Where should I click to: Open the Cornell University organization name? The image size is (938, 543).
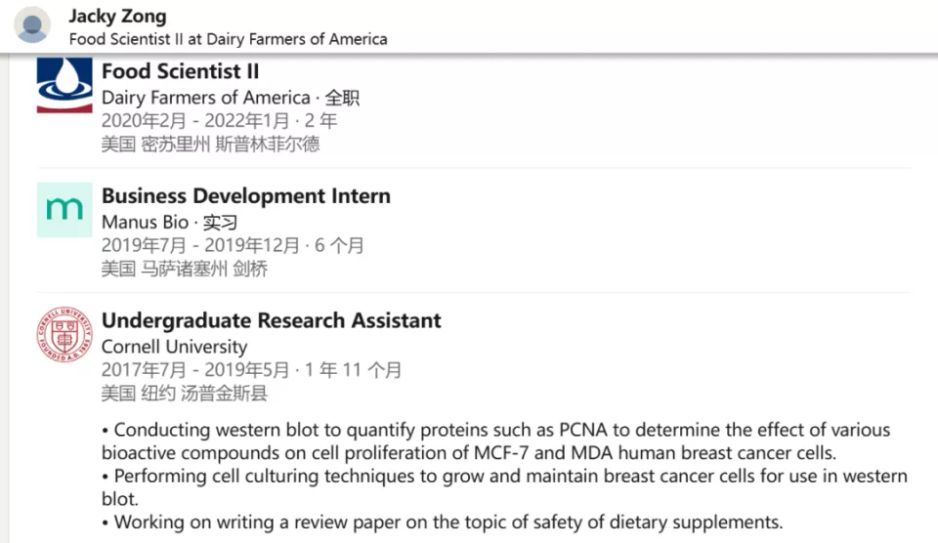coord(174,347)
